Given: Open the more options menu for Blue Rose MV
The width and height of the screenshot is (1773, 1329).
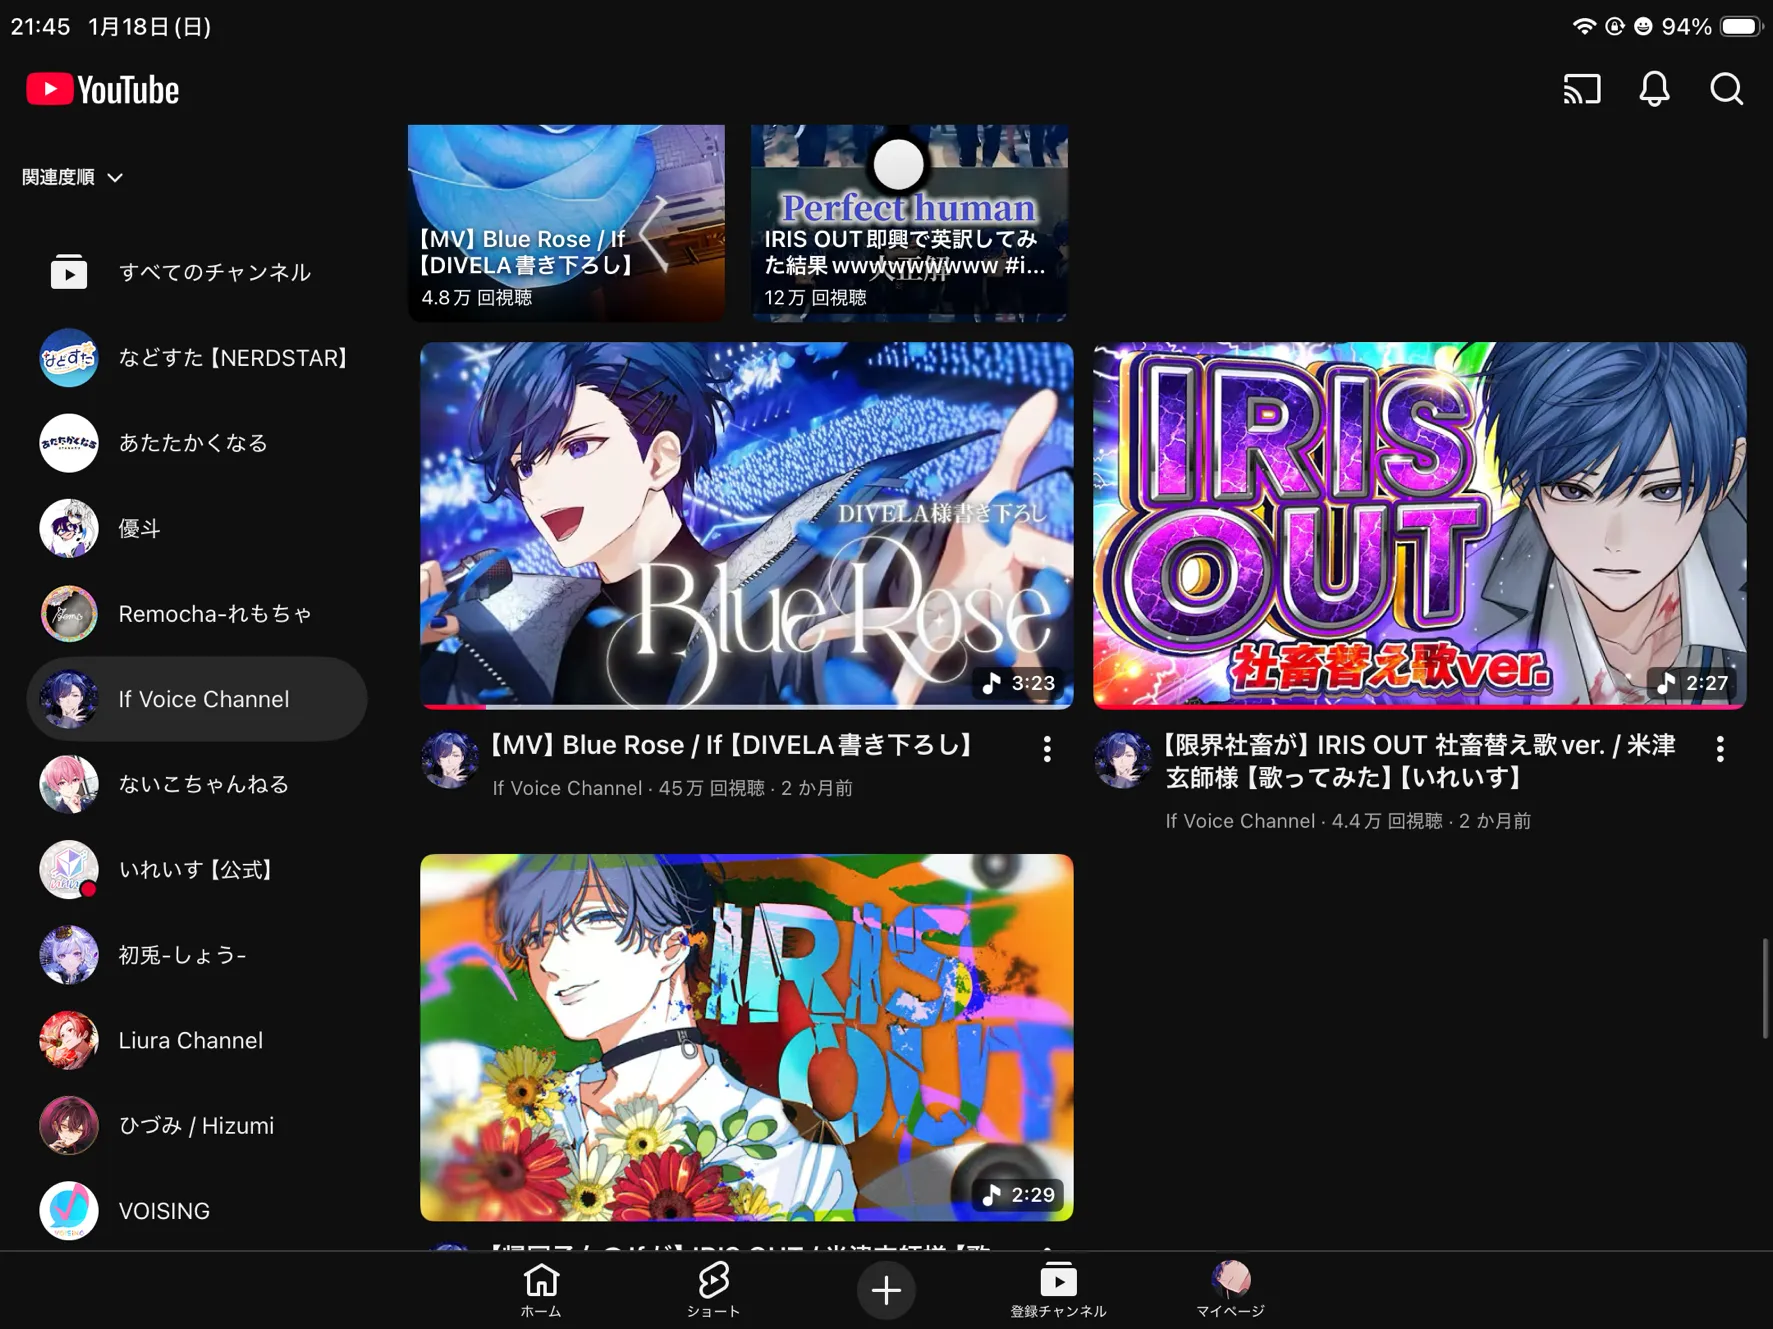Looking at the screenshot, I should click(x=1047, y=749).
